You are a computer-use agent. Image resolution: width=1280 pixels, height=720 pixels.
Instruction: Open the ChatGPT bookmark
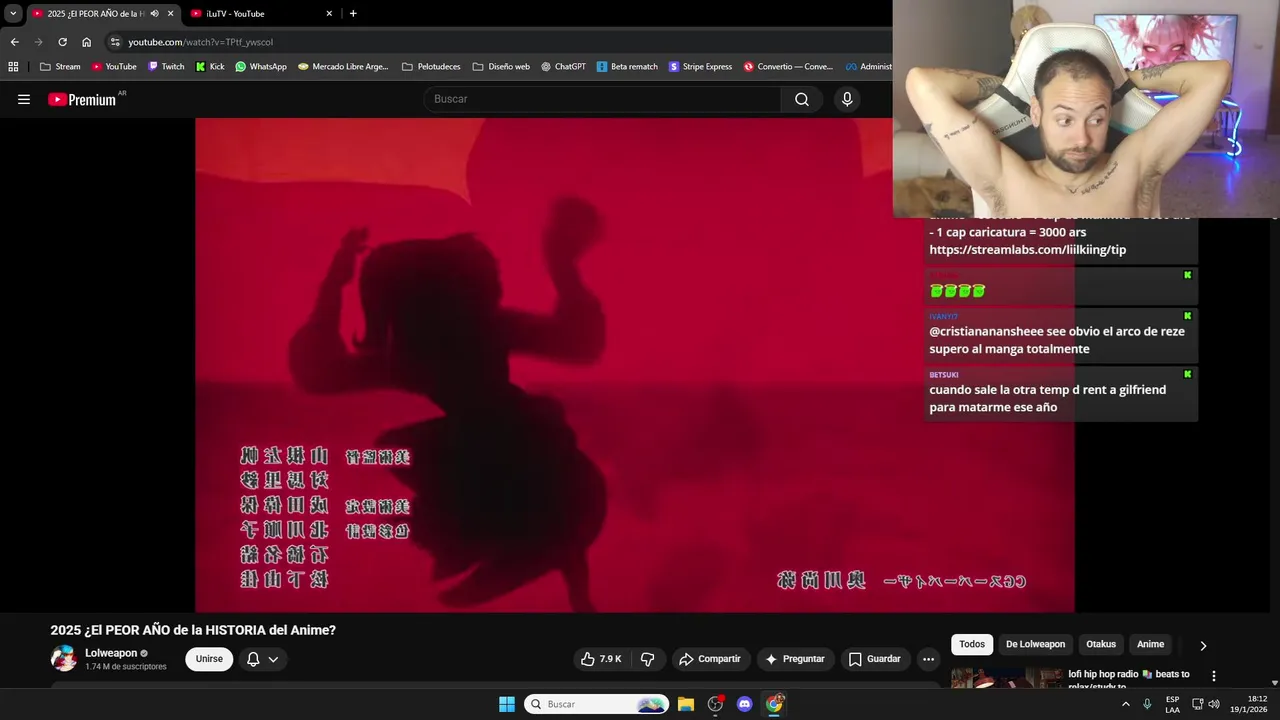[563, 67]
